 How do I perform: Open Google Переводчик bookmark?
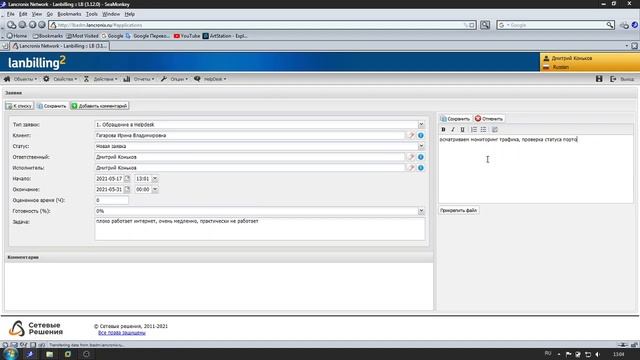point(147,36)
